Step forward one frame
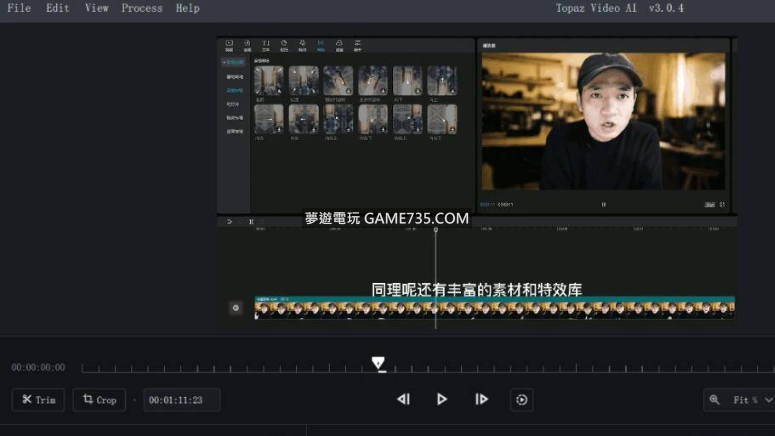This screenshot has width=775, height=436. 481,399
